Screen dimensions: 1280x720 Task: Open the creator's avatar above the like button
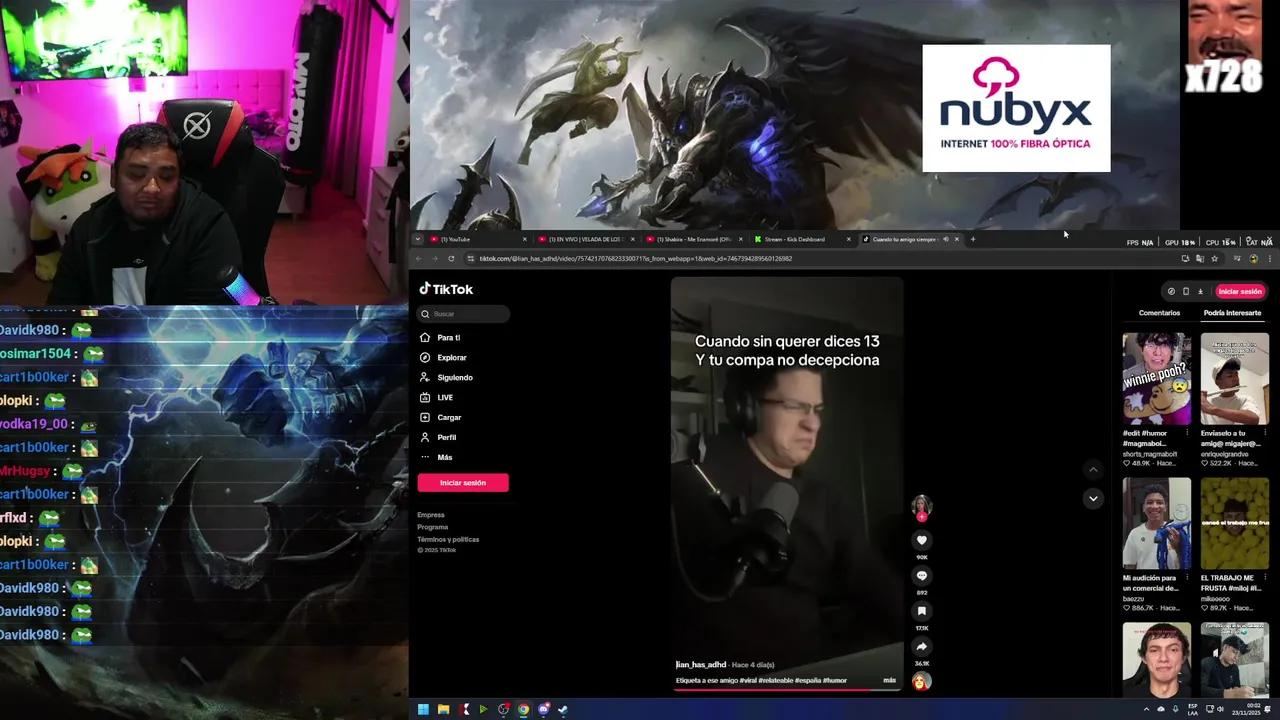921,506
